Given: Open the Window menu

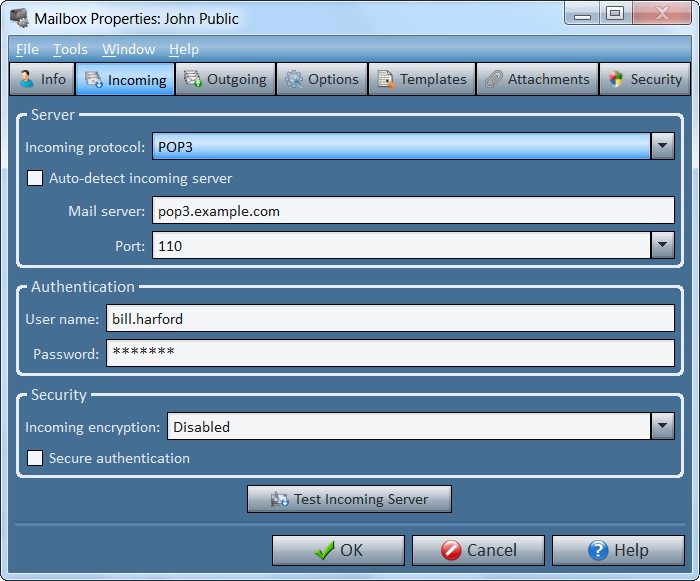Looking at the screenshot, I should point(129,49).
